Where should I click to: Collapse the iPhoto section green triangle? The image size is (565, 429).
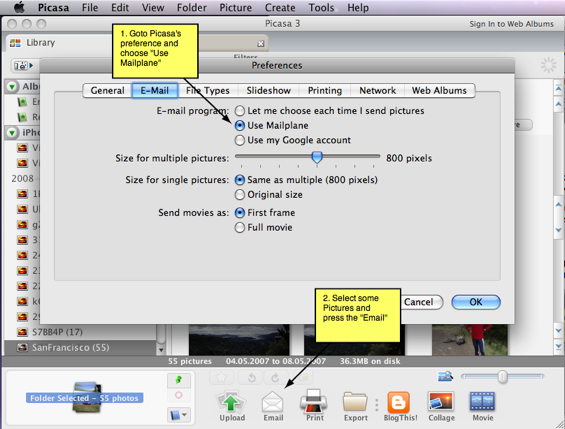[x=12, y=133]
